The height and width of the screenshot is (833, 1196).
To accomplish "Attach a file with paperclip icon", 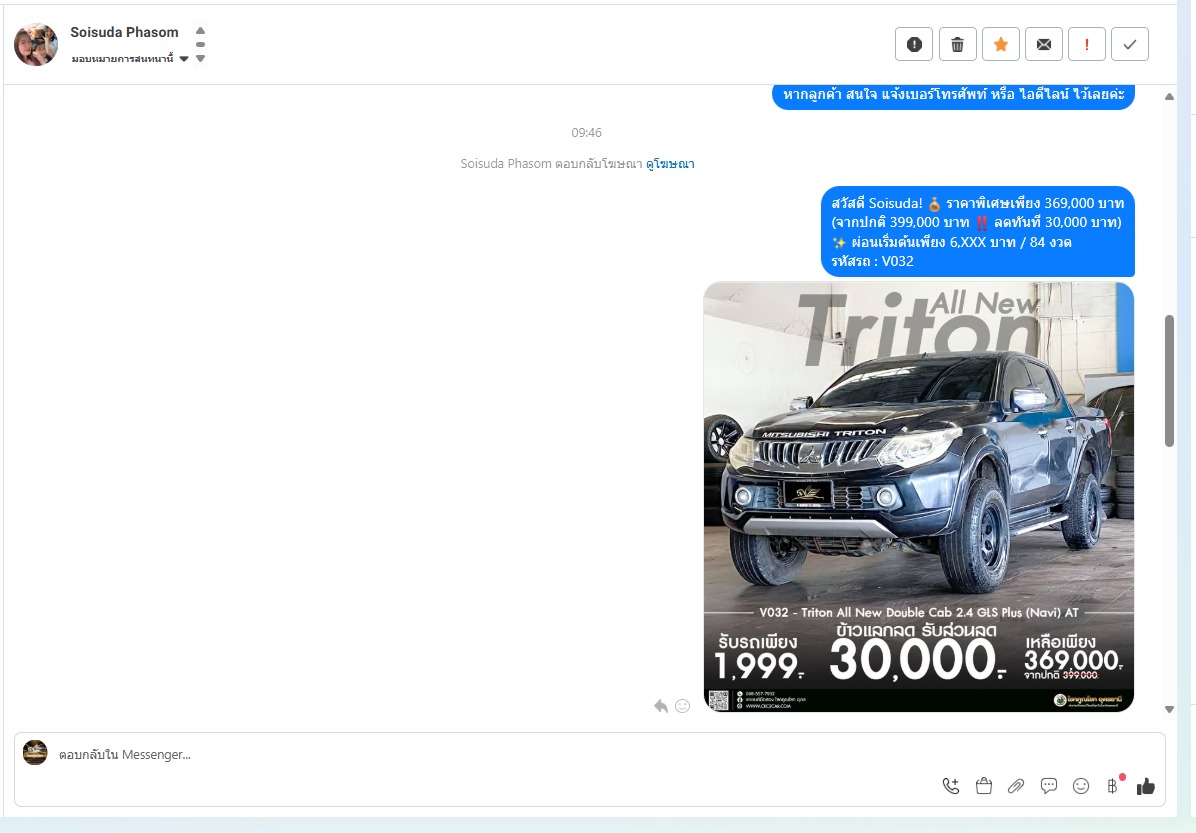I will (x=1016, y=786).
